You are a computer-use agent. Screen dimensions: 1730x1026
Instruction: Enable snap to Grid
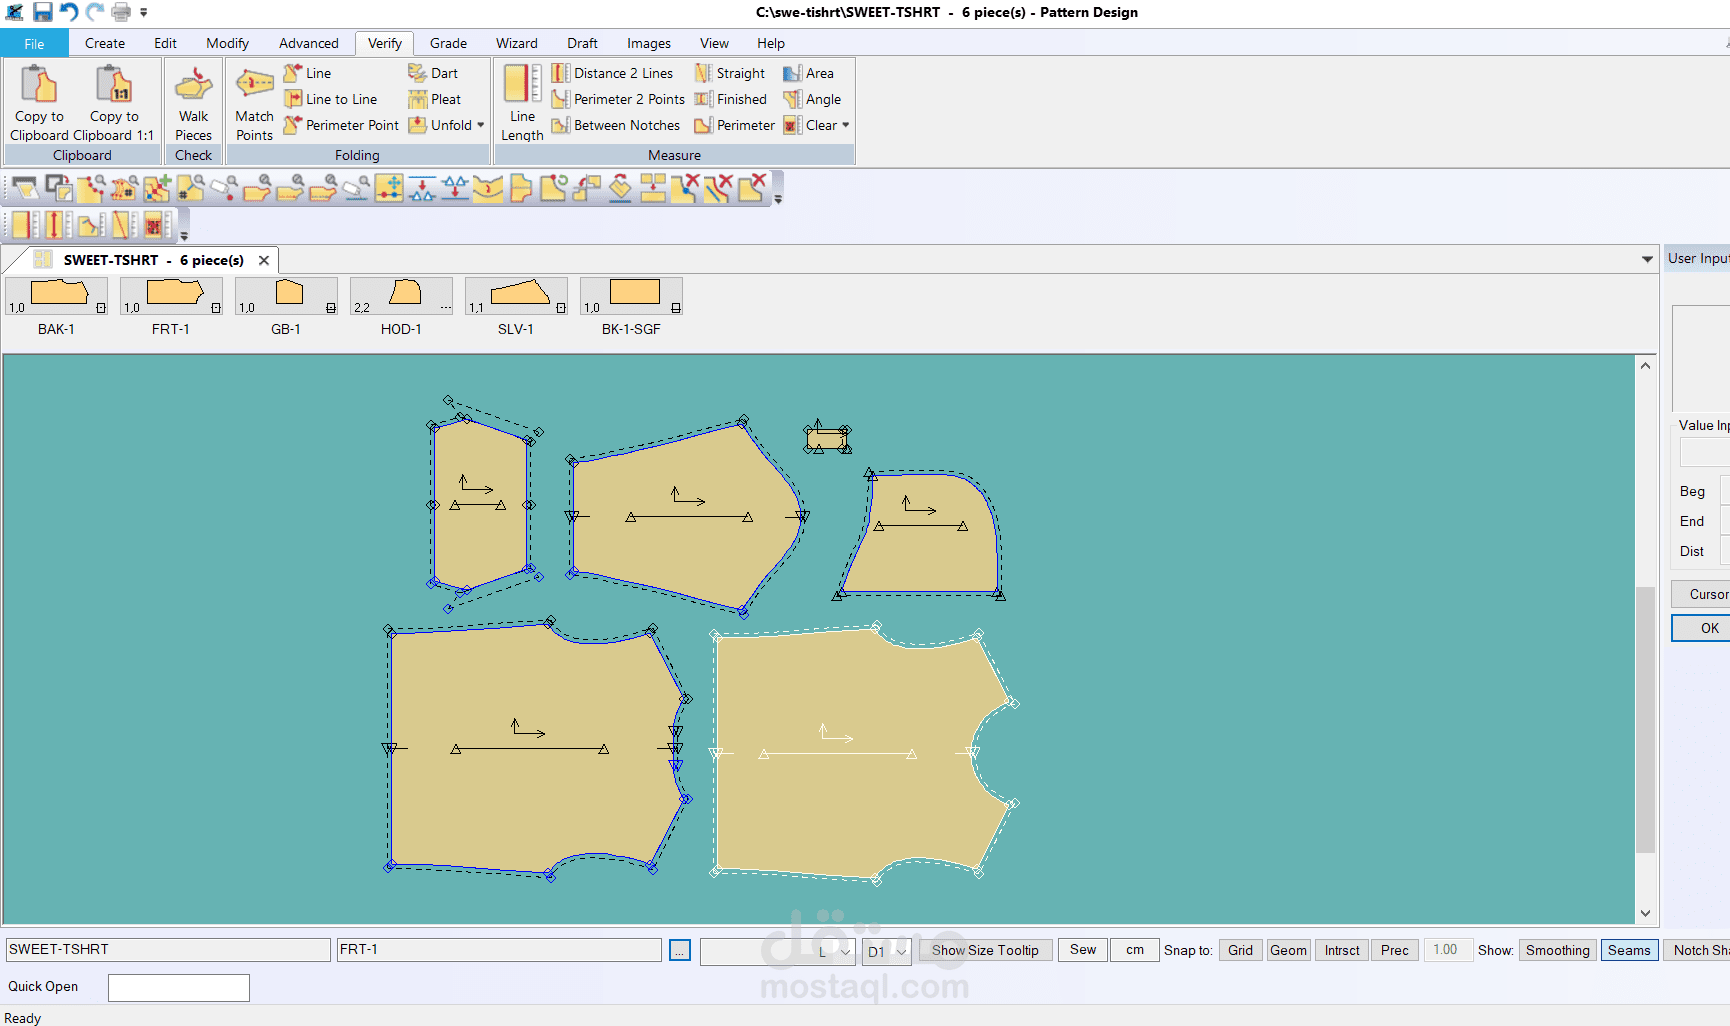[x=1240, y=950]
